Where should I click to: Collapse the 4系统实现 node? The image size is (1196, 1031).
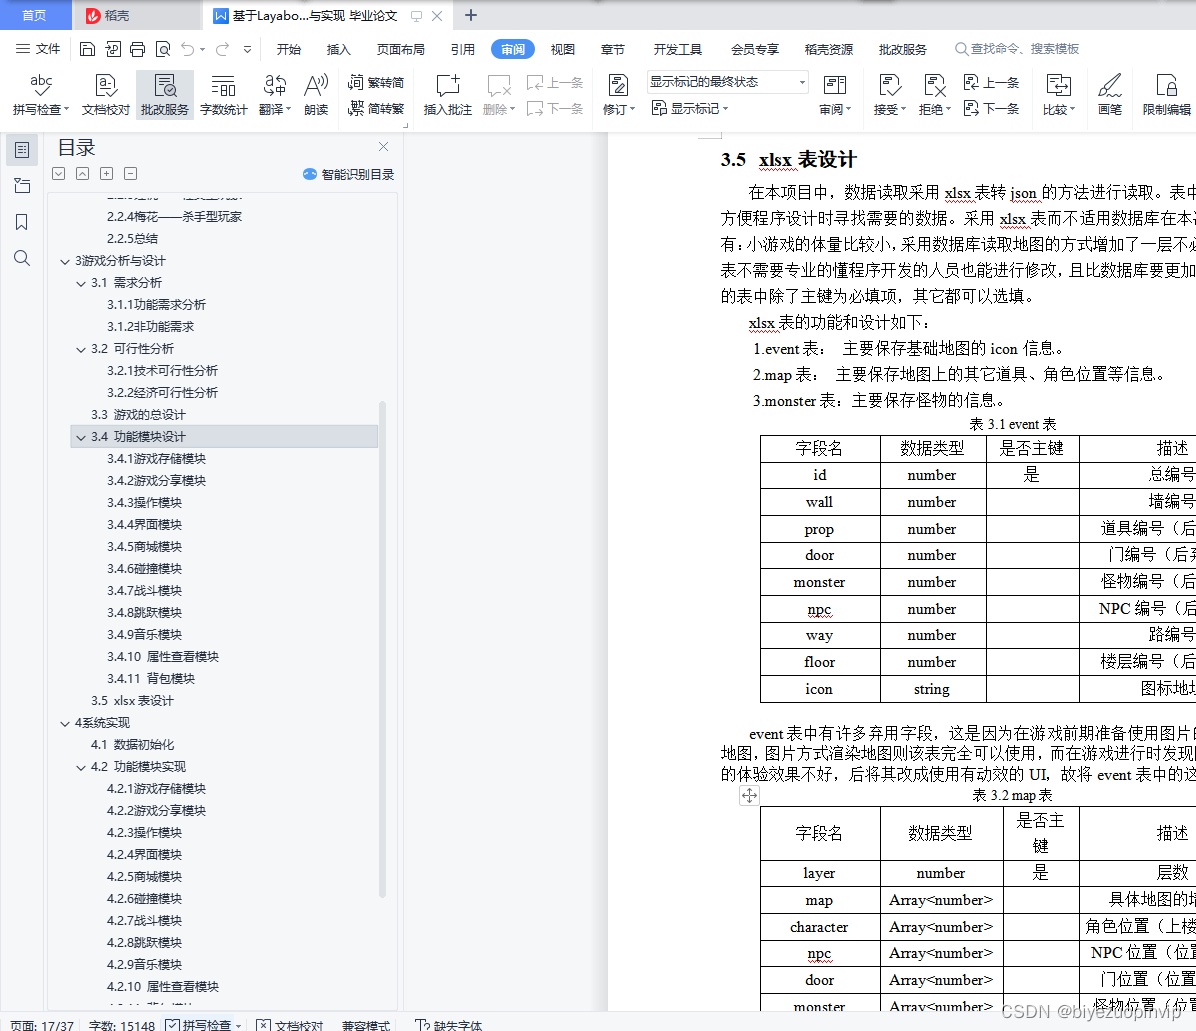[x=65, y=724]
